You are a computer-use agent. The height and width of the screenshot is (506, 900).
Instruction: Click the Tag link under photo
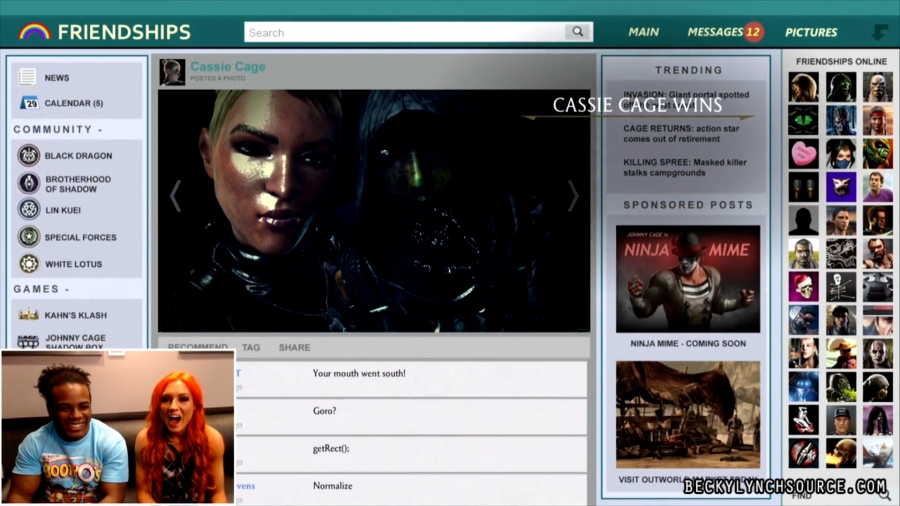pos(251,348)
